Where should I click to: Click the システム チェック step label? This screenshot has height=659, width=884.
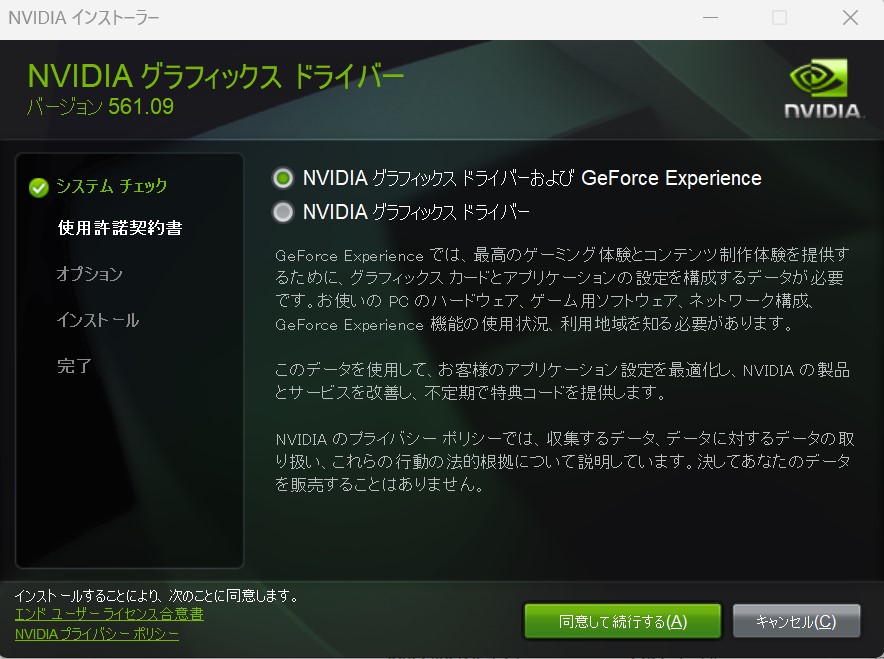[x=111, y=186]
